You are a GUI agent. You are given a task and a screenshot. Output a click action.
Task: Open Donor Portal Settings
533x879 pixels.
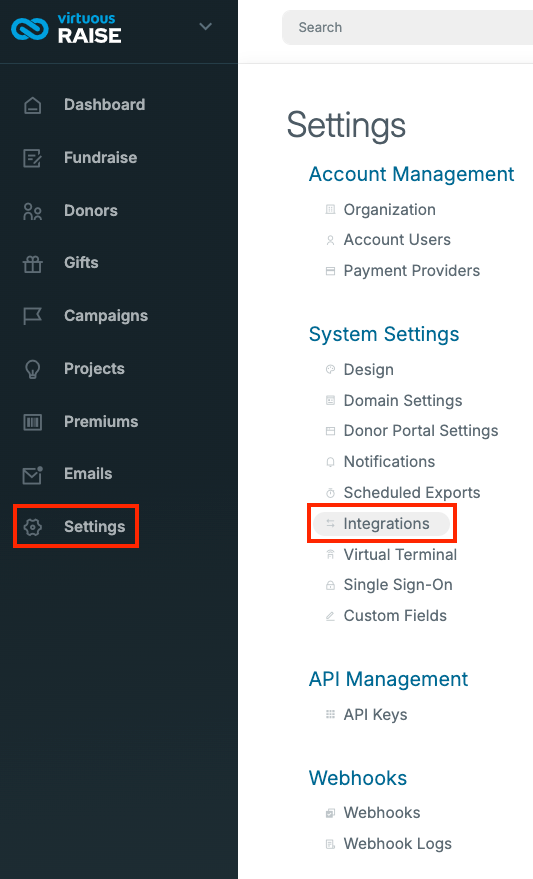click(x=420, y=431)
